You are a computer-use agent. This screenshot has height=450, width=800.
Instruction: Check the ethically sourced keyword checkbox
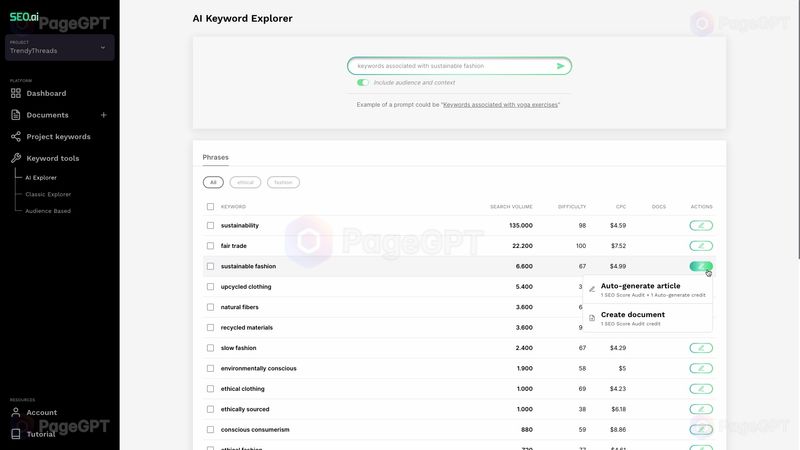[210, 409]
